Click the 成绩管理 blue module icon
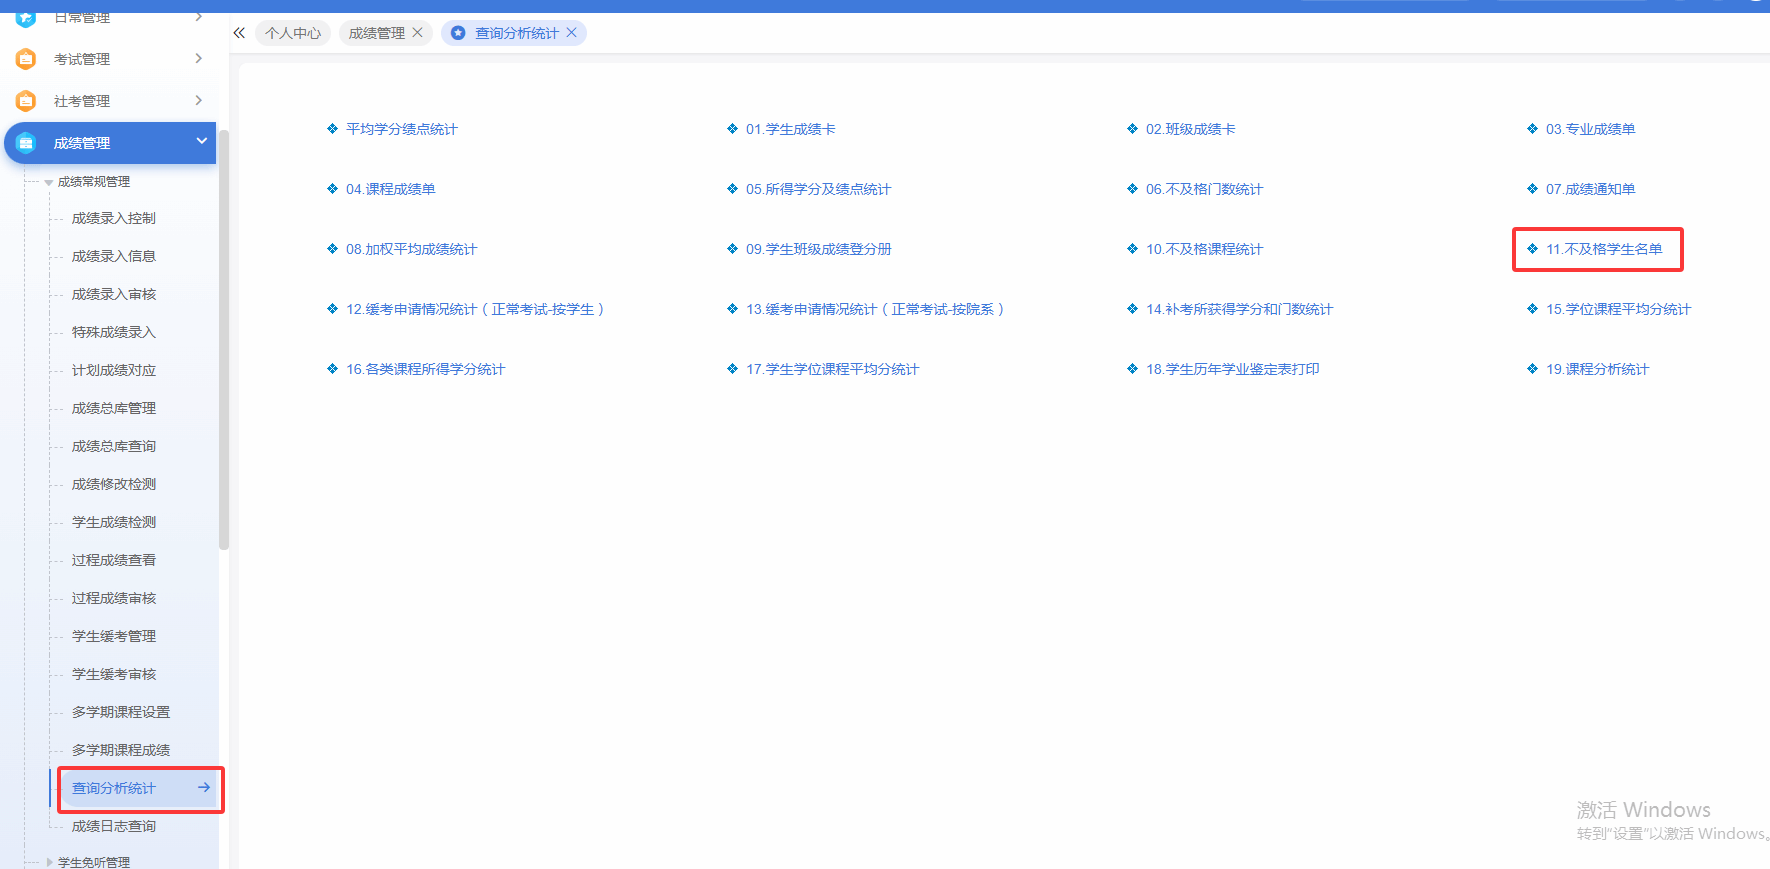The width and height of the screenshot is (1770, 869). pos(26,143)
